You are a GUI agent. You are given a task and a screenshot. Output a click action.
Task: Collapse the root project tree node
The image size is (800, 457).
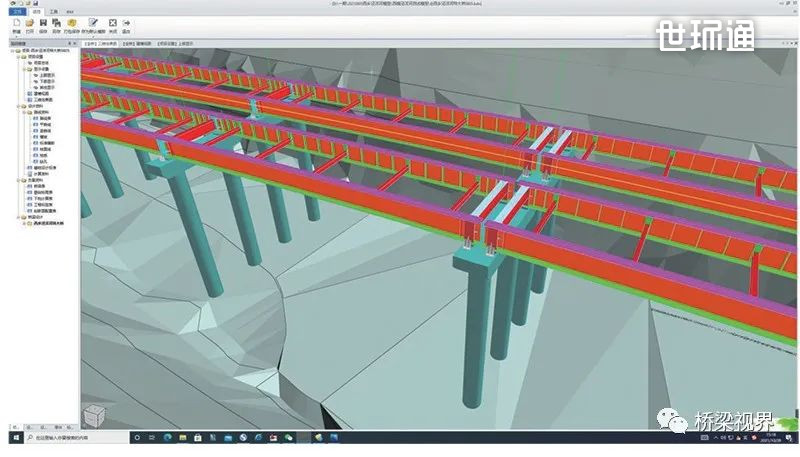(x=12, y=51)
